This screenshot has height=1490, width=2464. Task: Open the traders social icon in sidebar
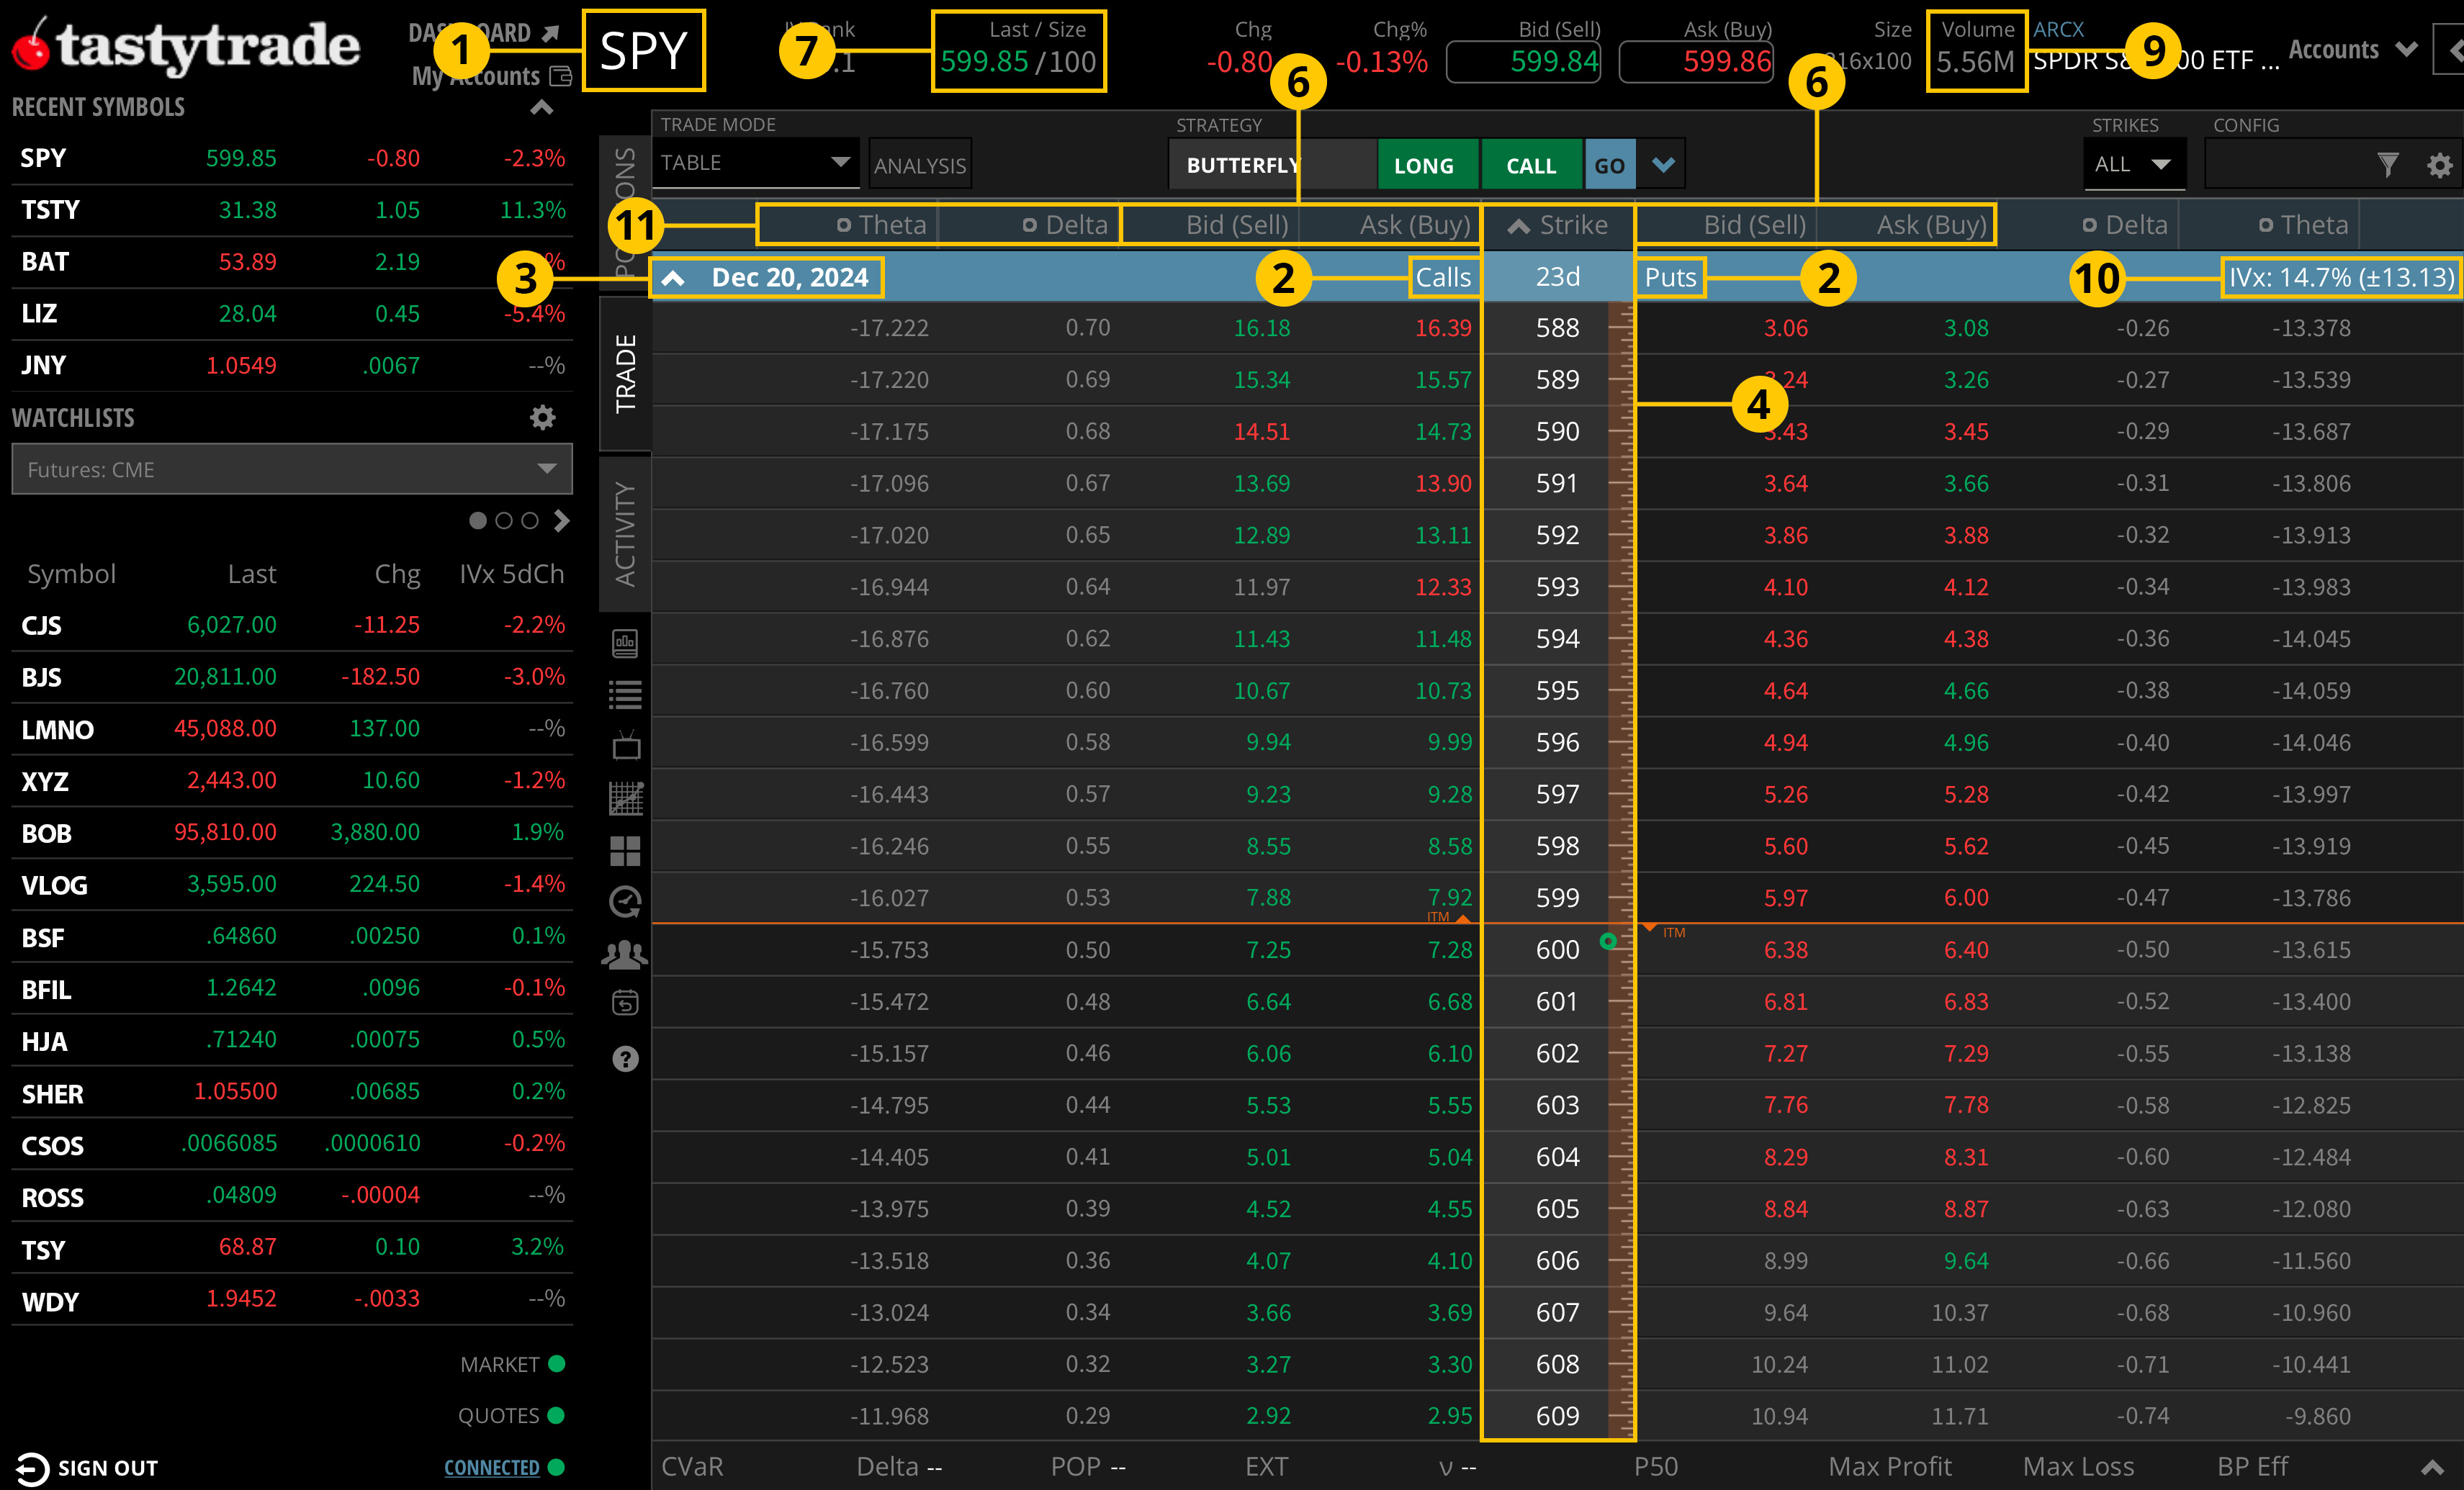pos(625,954)
